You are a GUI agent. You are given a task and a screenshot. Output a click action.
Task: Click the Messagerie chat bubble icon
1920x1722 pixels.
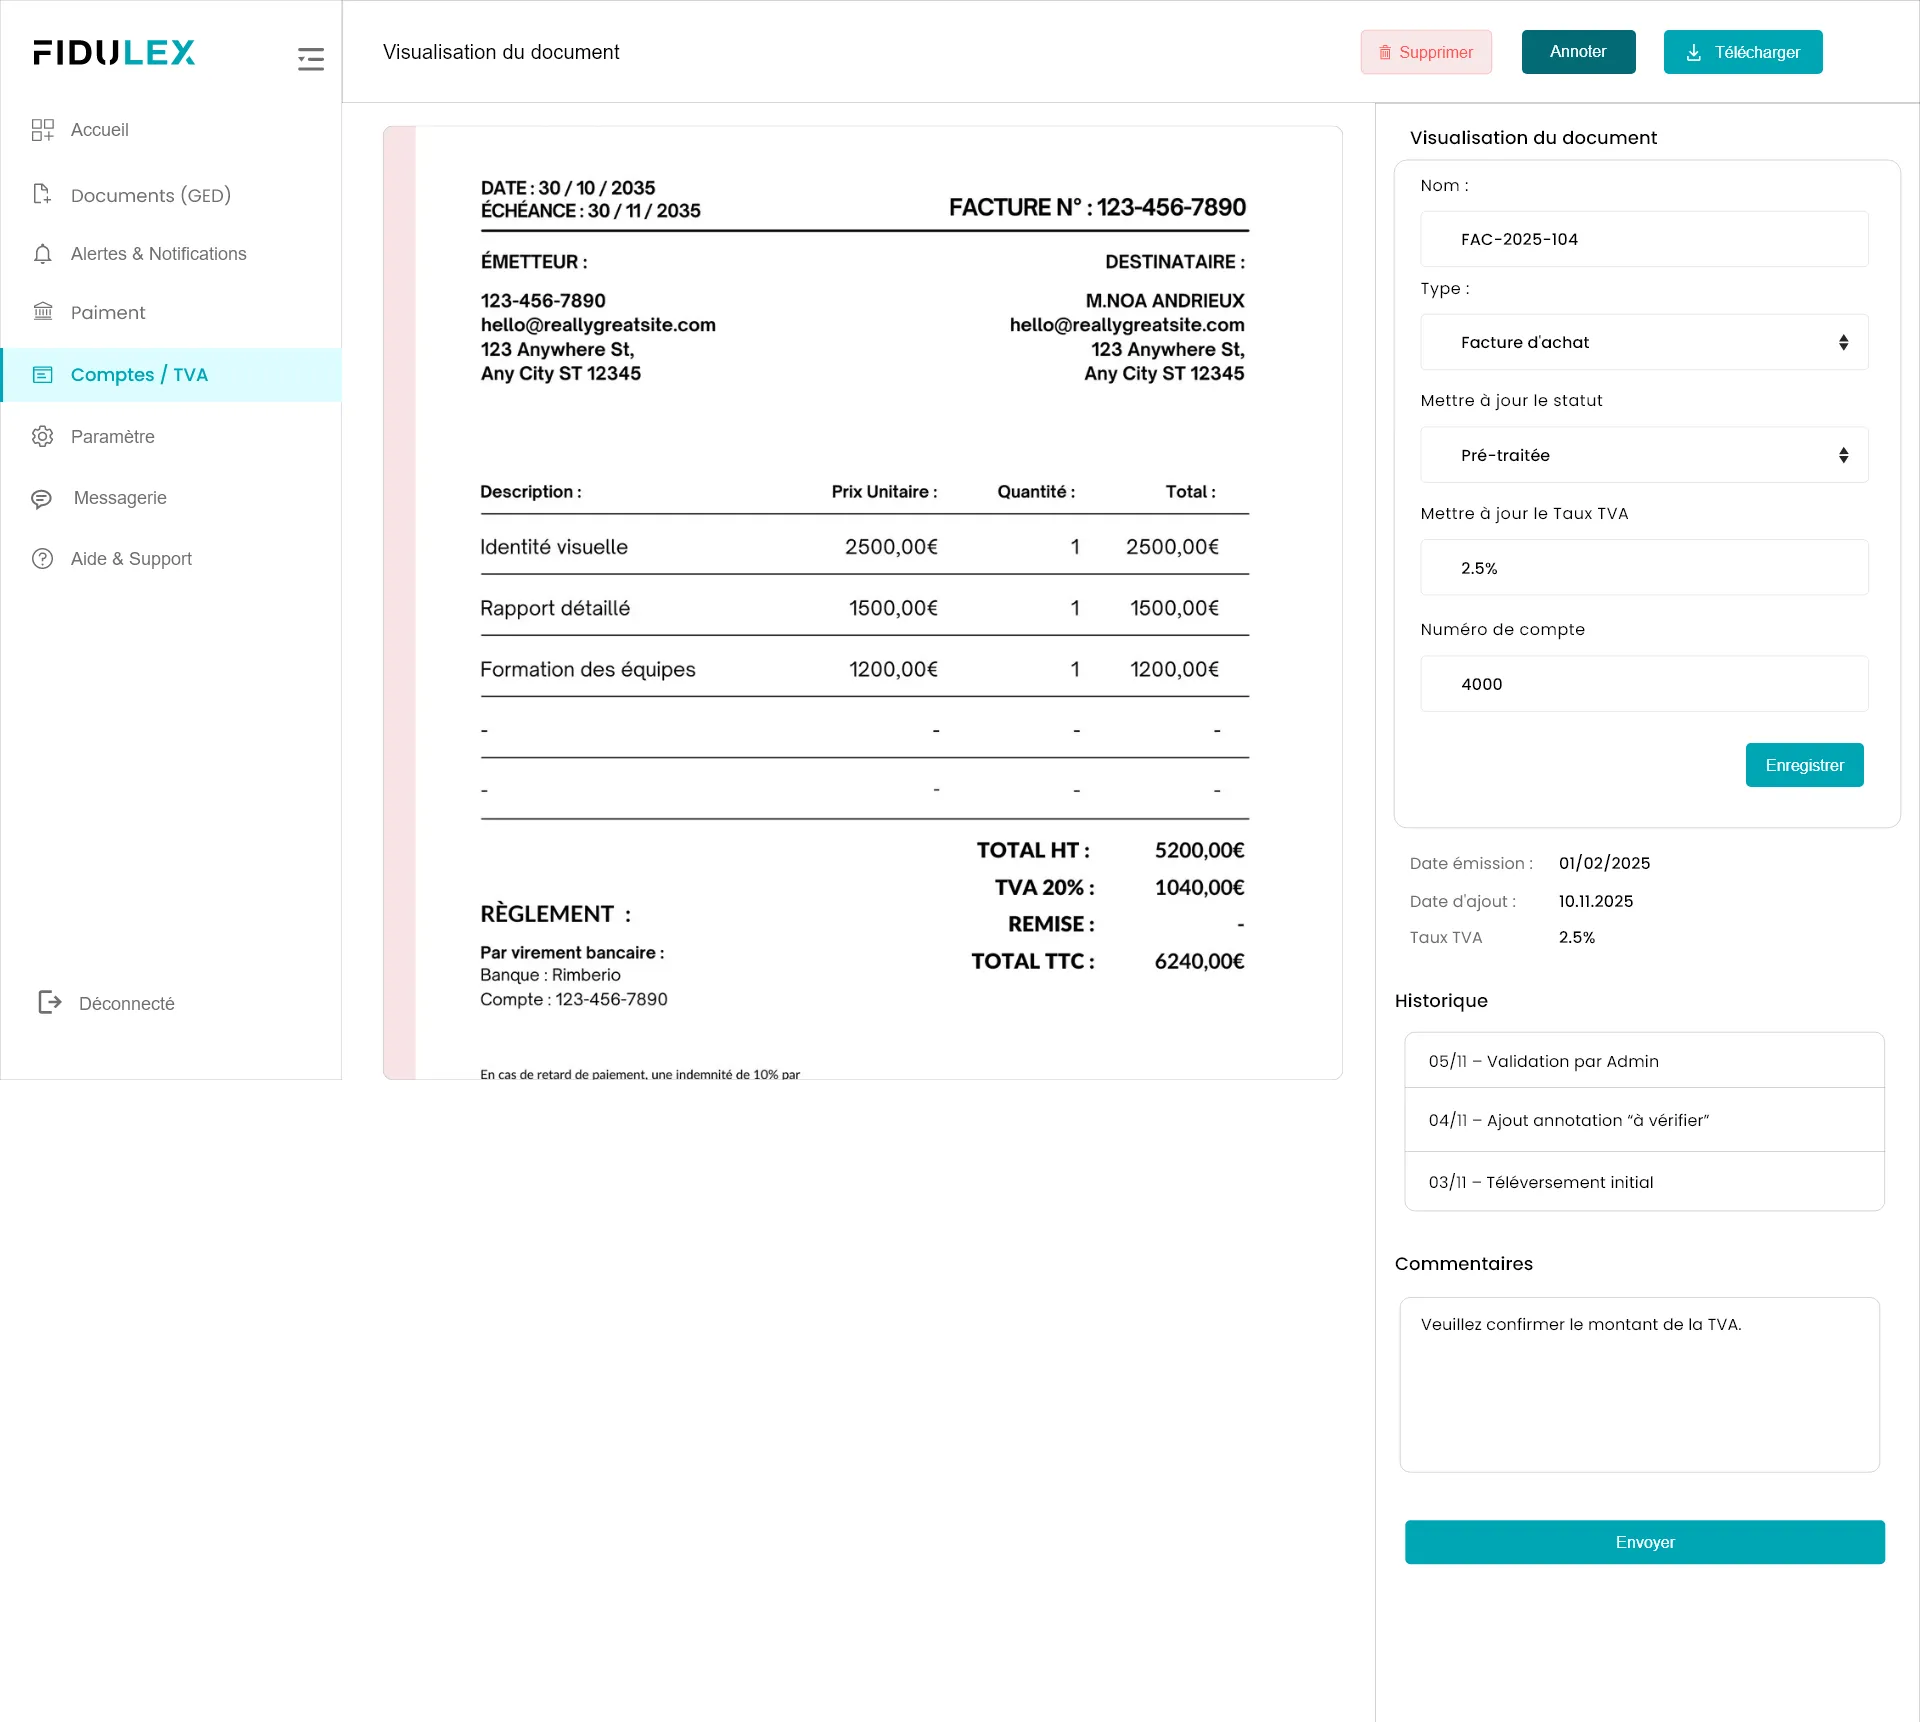click(42, 498)
